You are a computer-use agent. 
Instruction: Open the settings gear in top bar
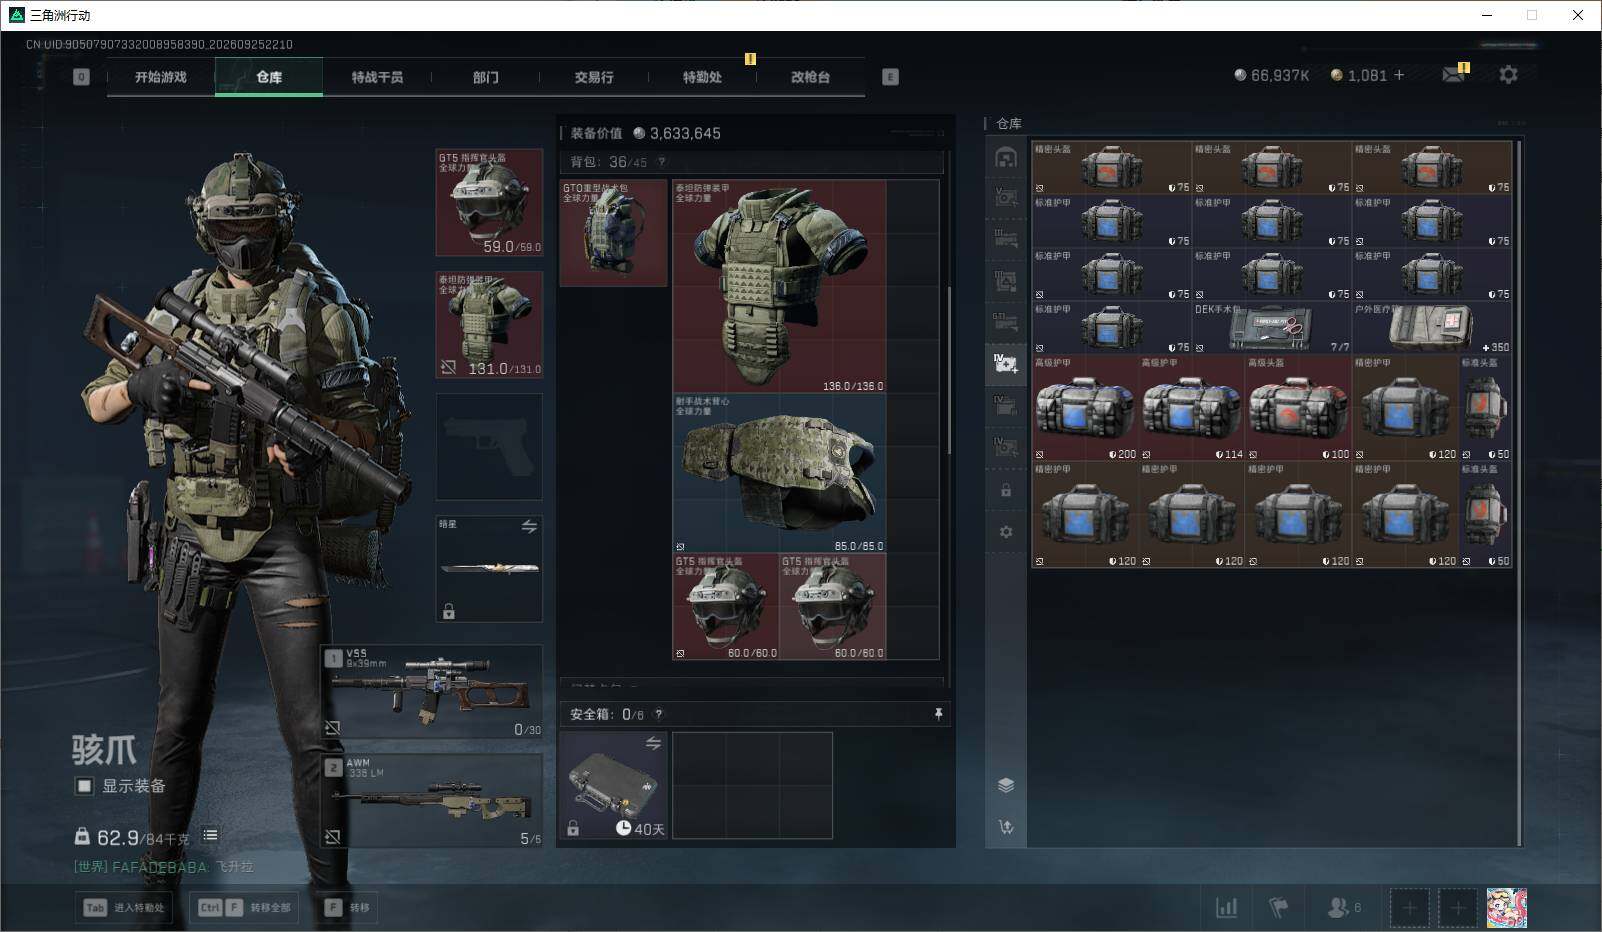[x=1508, y=75]
